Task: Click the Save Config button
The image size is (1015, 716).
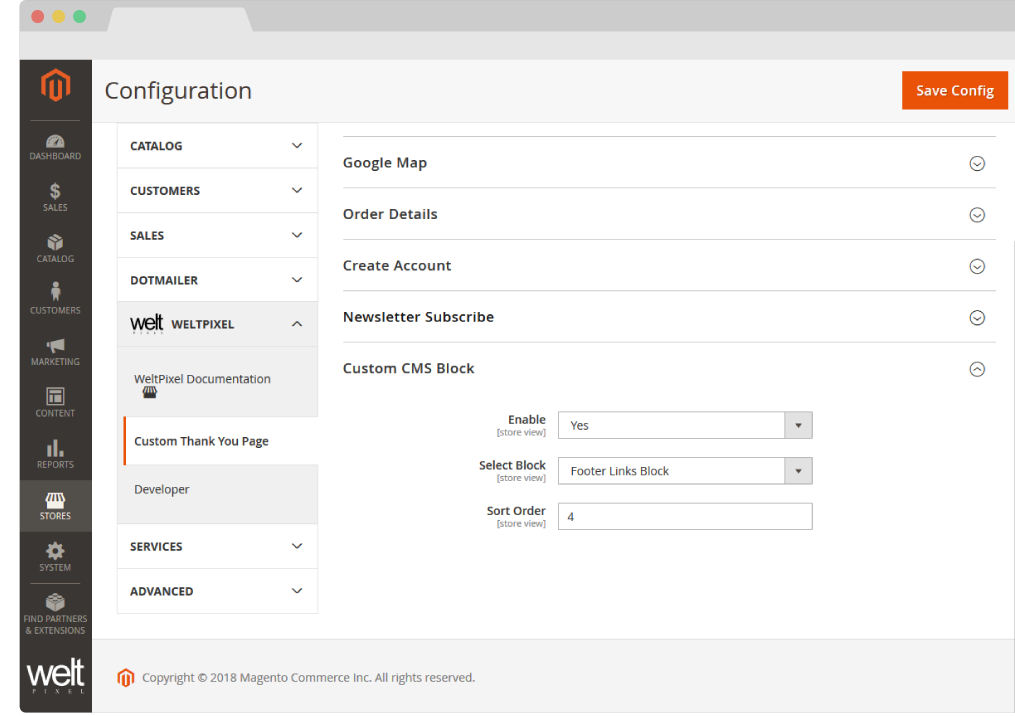Action: 954,90
